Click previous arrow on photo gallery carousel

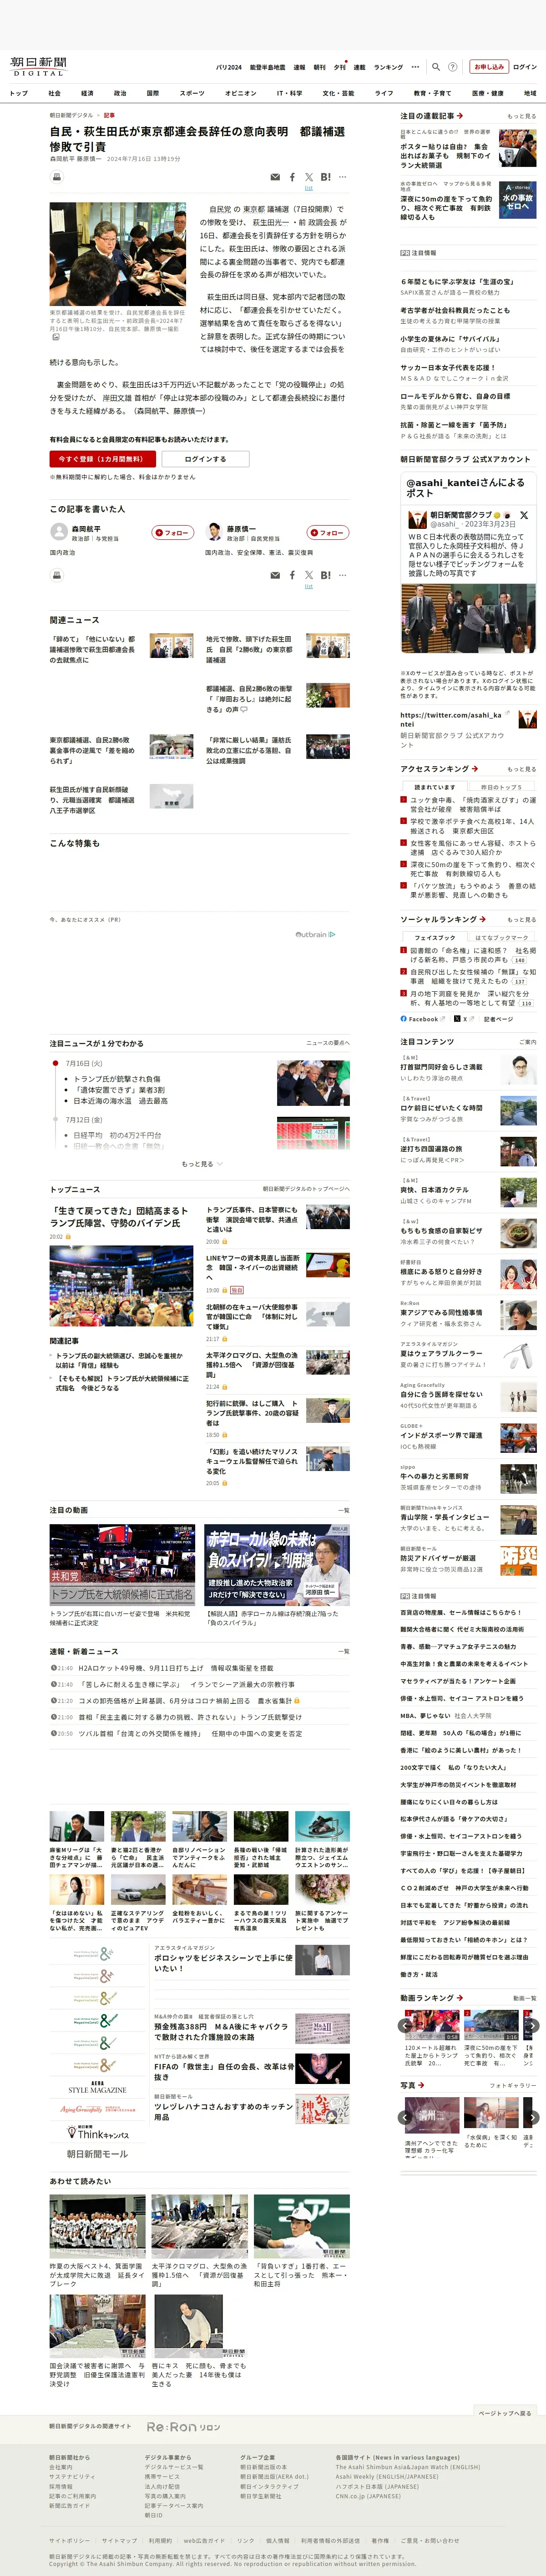[405, 2117]
